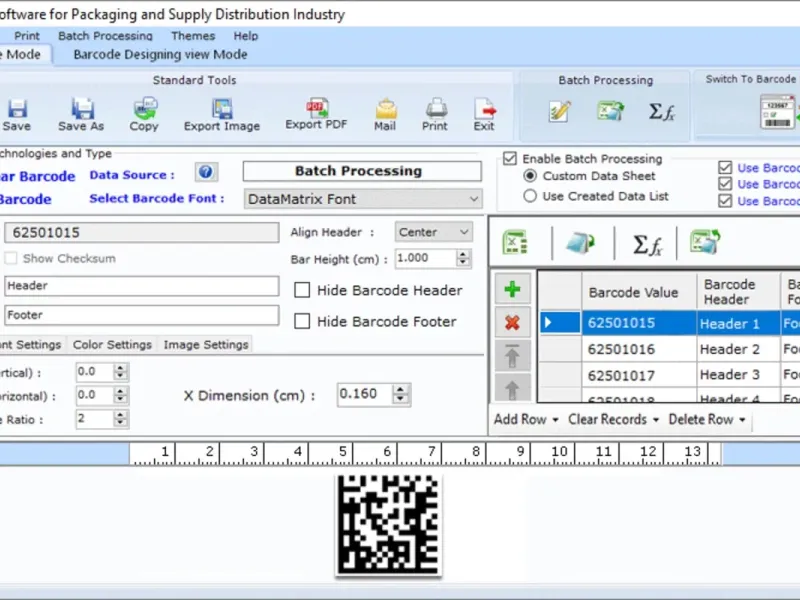800x600 pixels.
Task: Click the red X delete row icon
Action: click(512, 322)
